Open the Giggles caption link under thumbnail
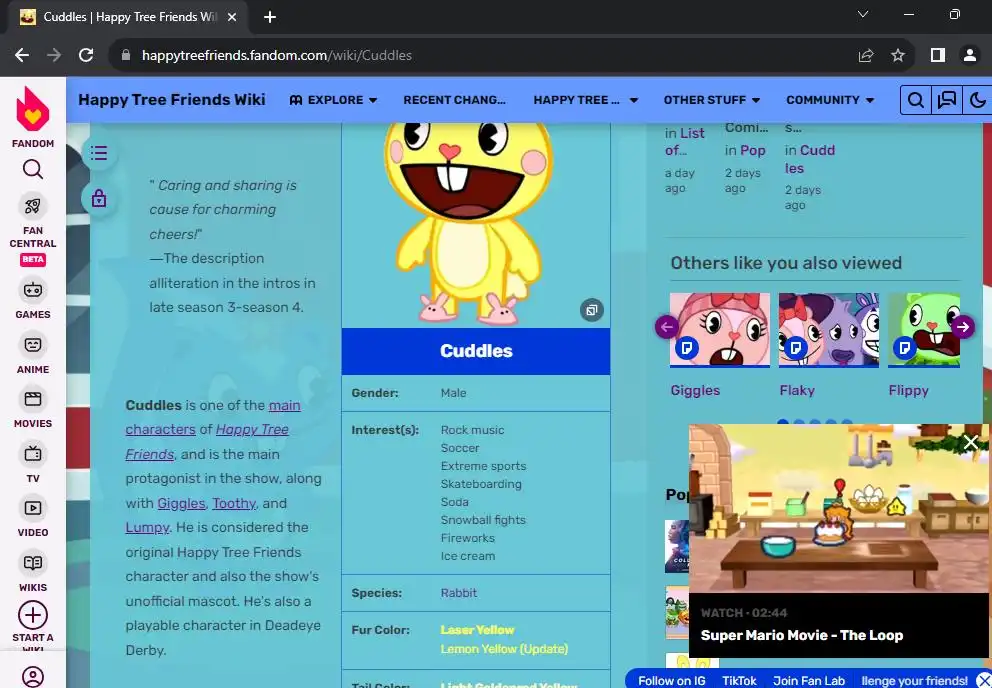Viewport: 992px width, 688px height. (695, 390)
